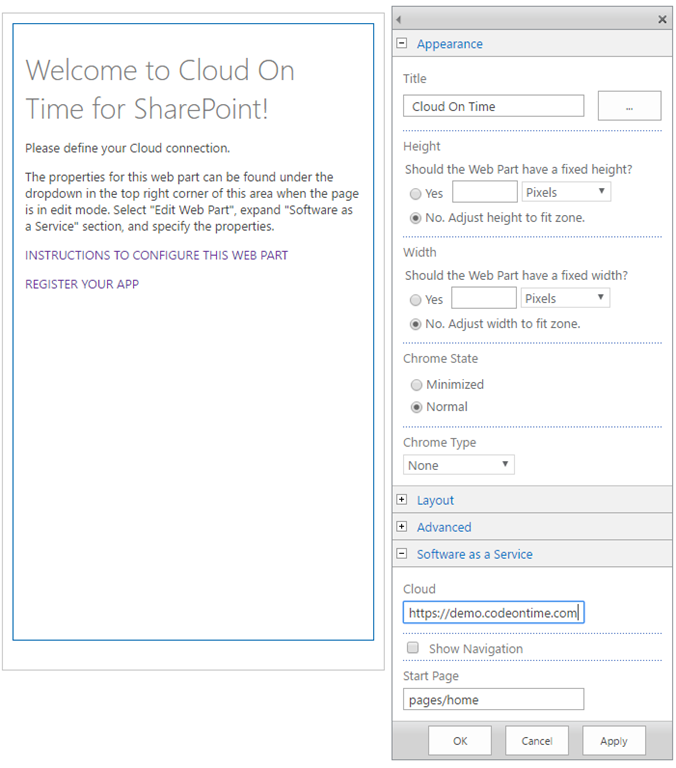
Task: Set Chrome State to Minimized
Action: [x=416, y=385]
